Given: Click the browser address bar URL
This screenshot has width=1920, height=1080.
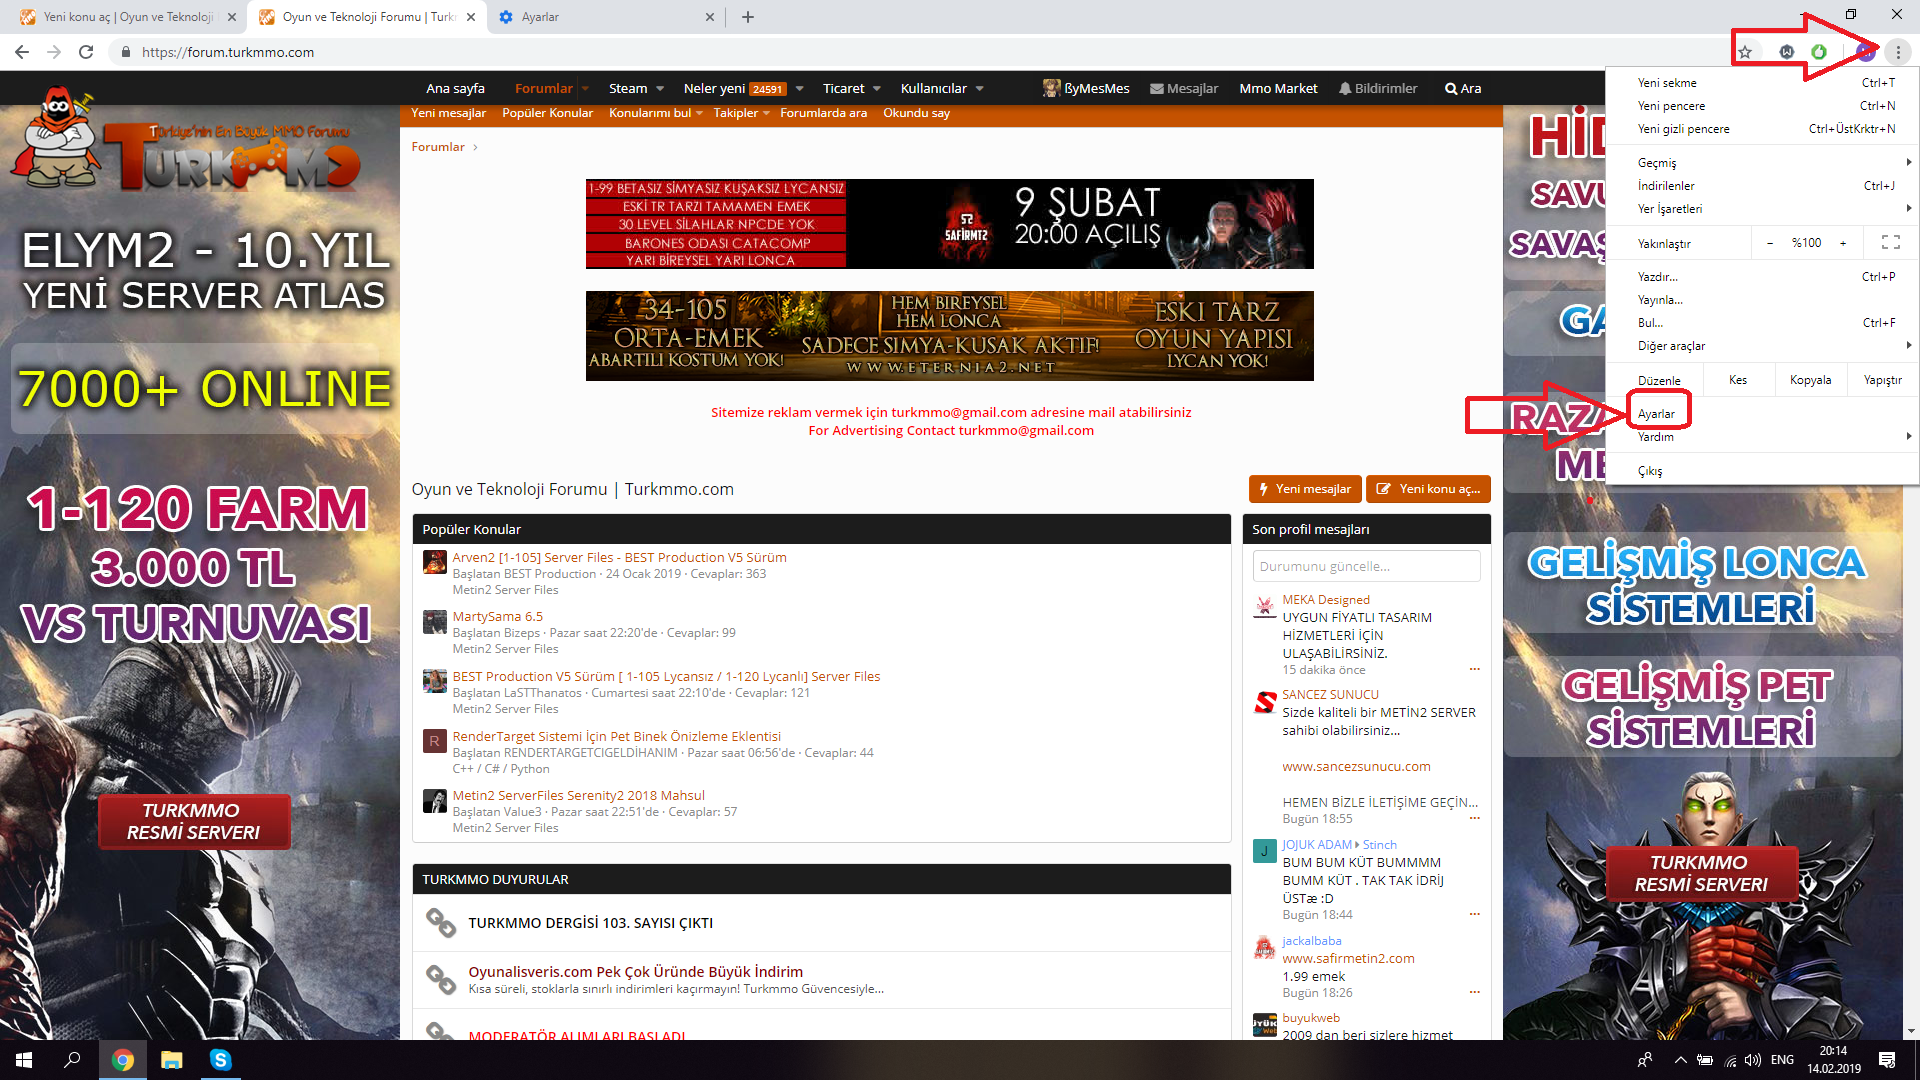Looking at the screenshot, I should [228, 52].
